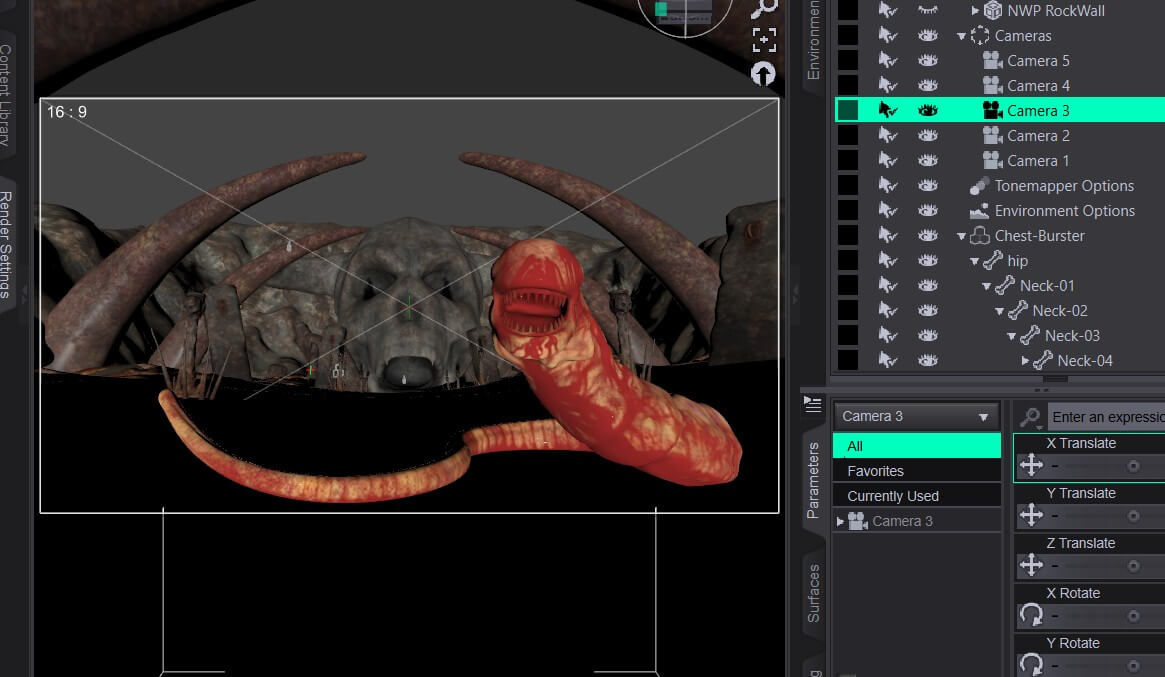Viewport: 1165px width, 677px height.
Task: Toggle visibility of Camera 1
Action: pyautogui.click(x=927, y=161)
